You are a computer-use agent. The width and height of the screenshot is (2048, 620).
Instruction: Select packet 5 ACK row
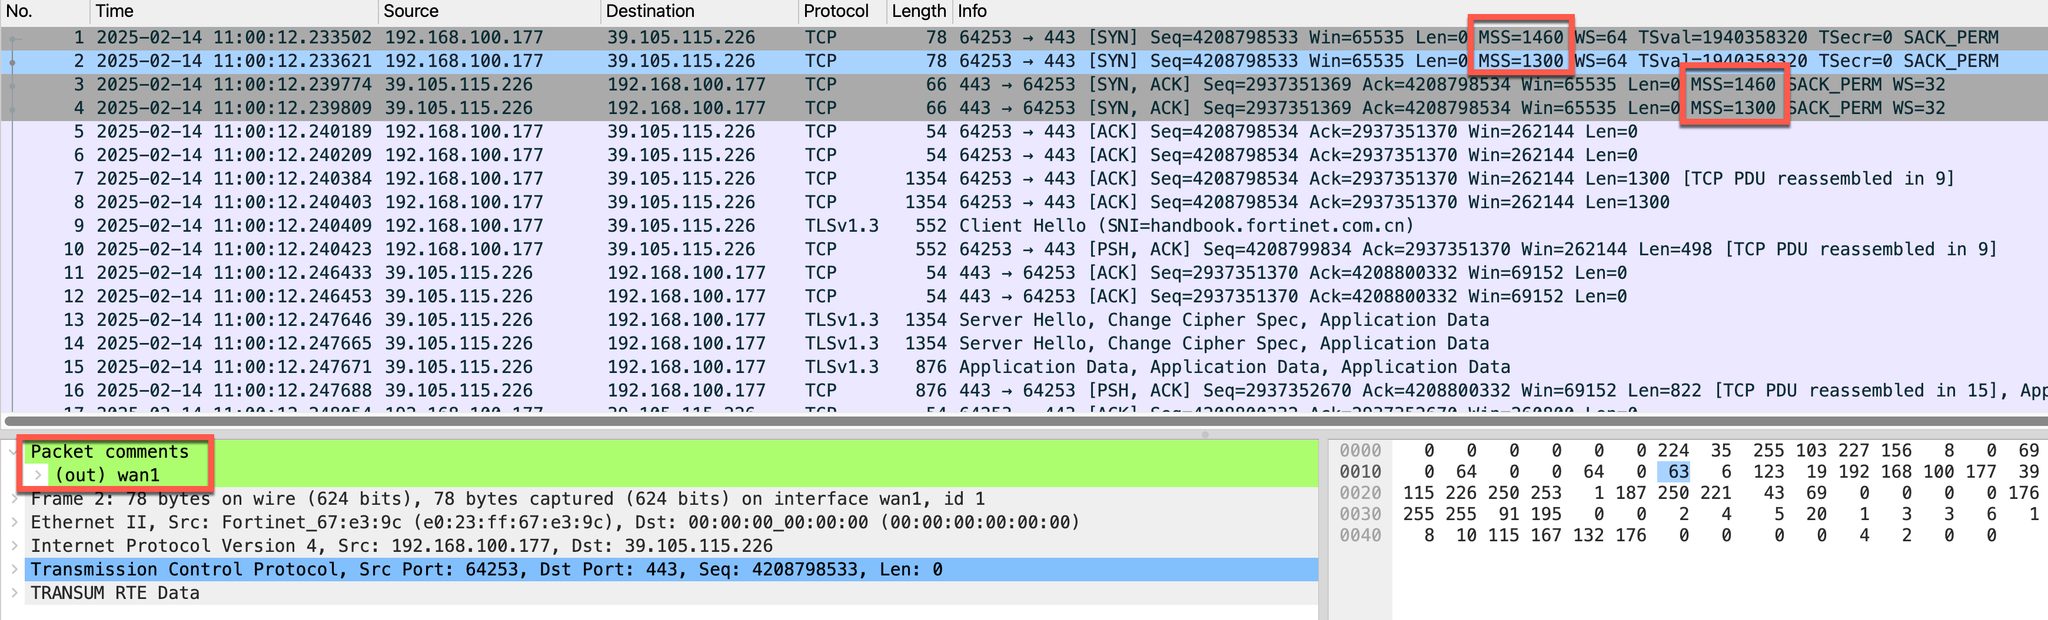1024,131
